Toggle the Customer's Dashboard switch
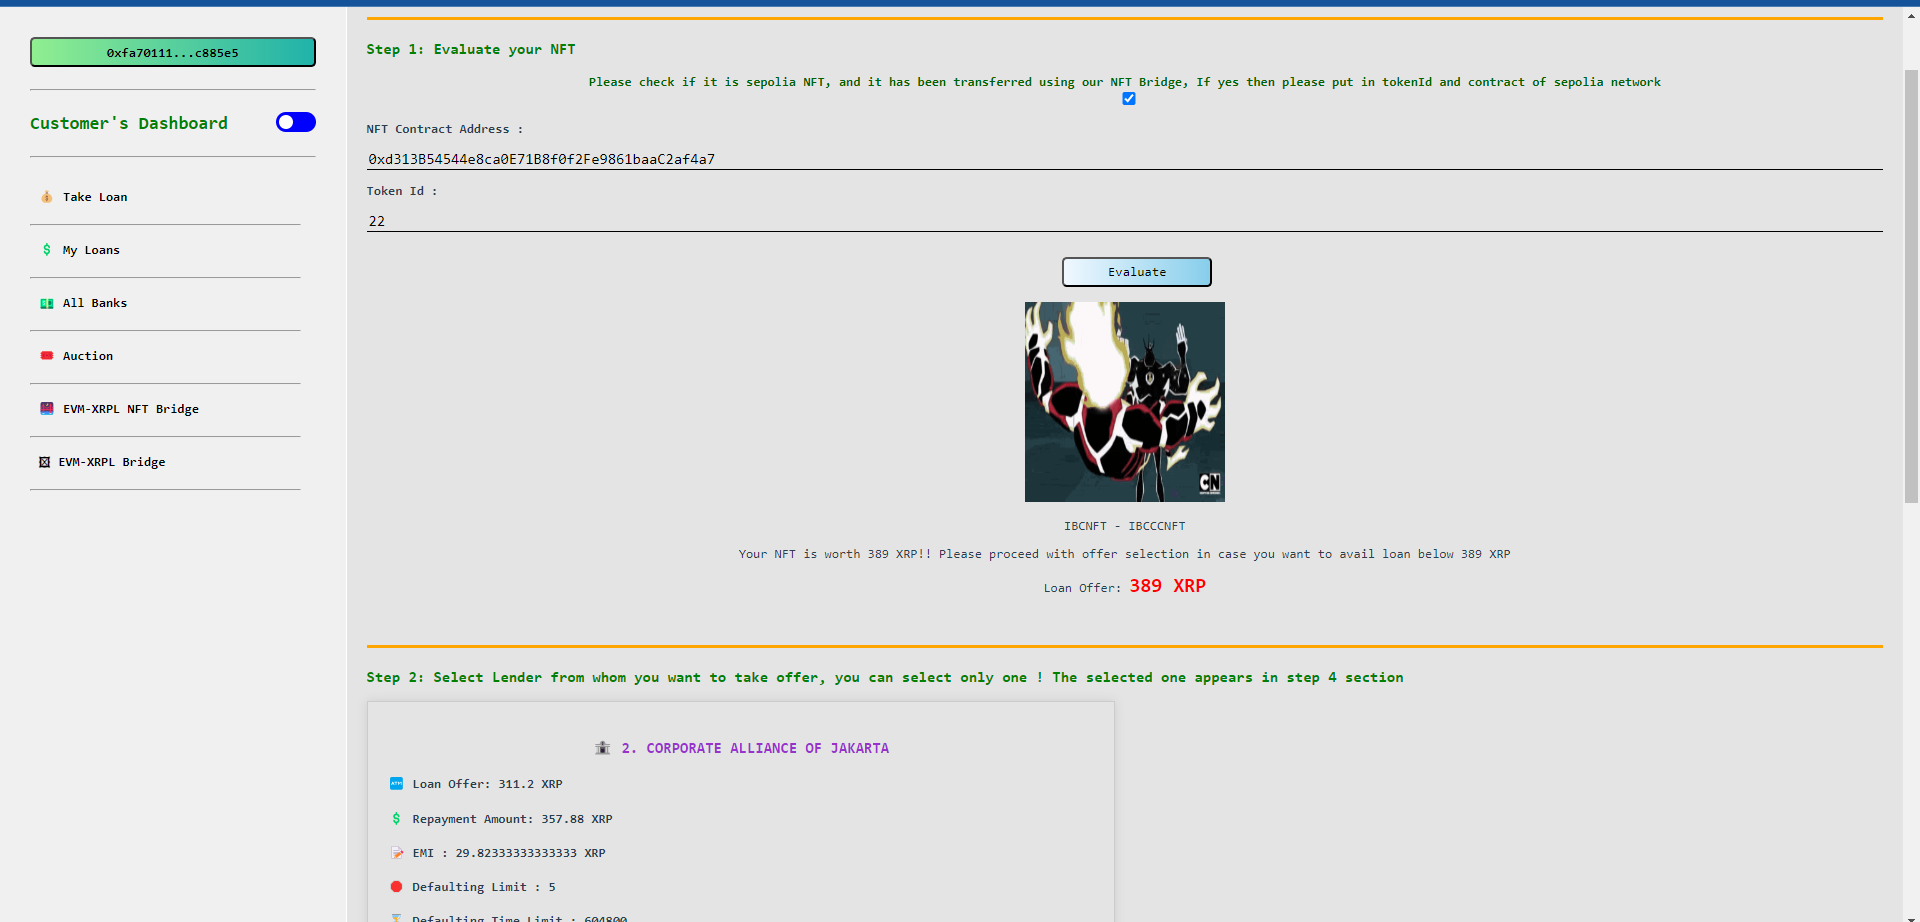The width and height of the screenshot is (1920, 922). [296, 122]
